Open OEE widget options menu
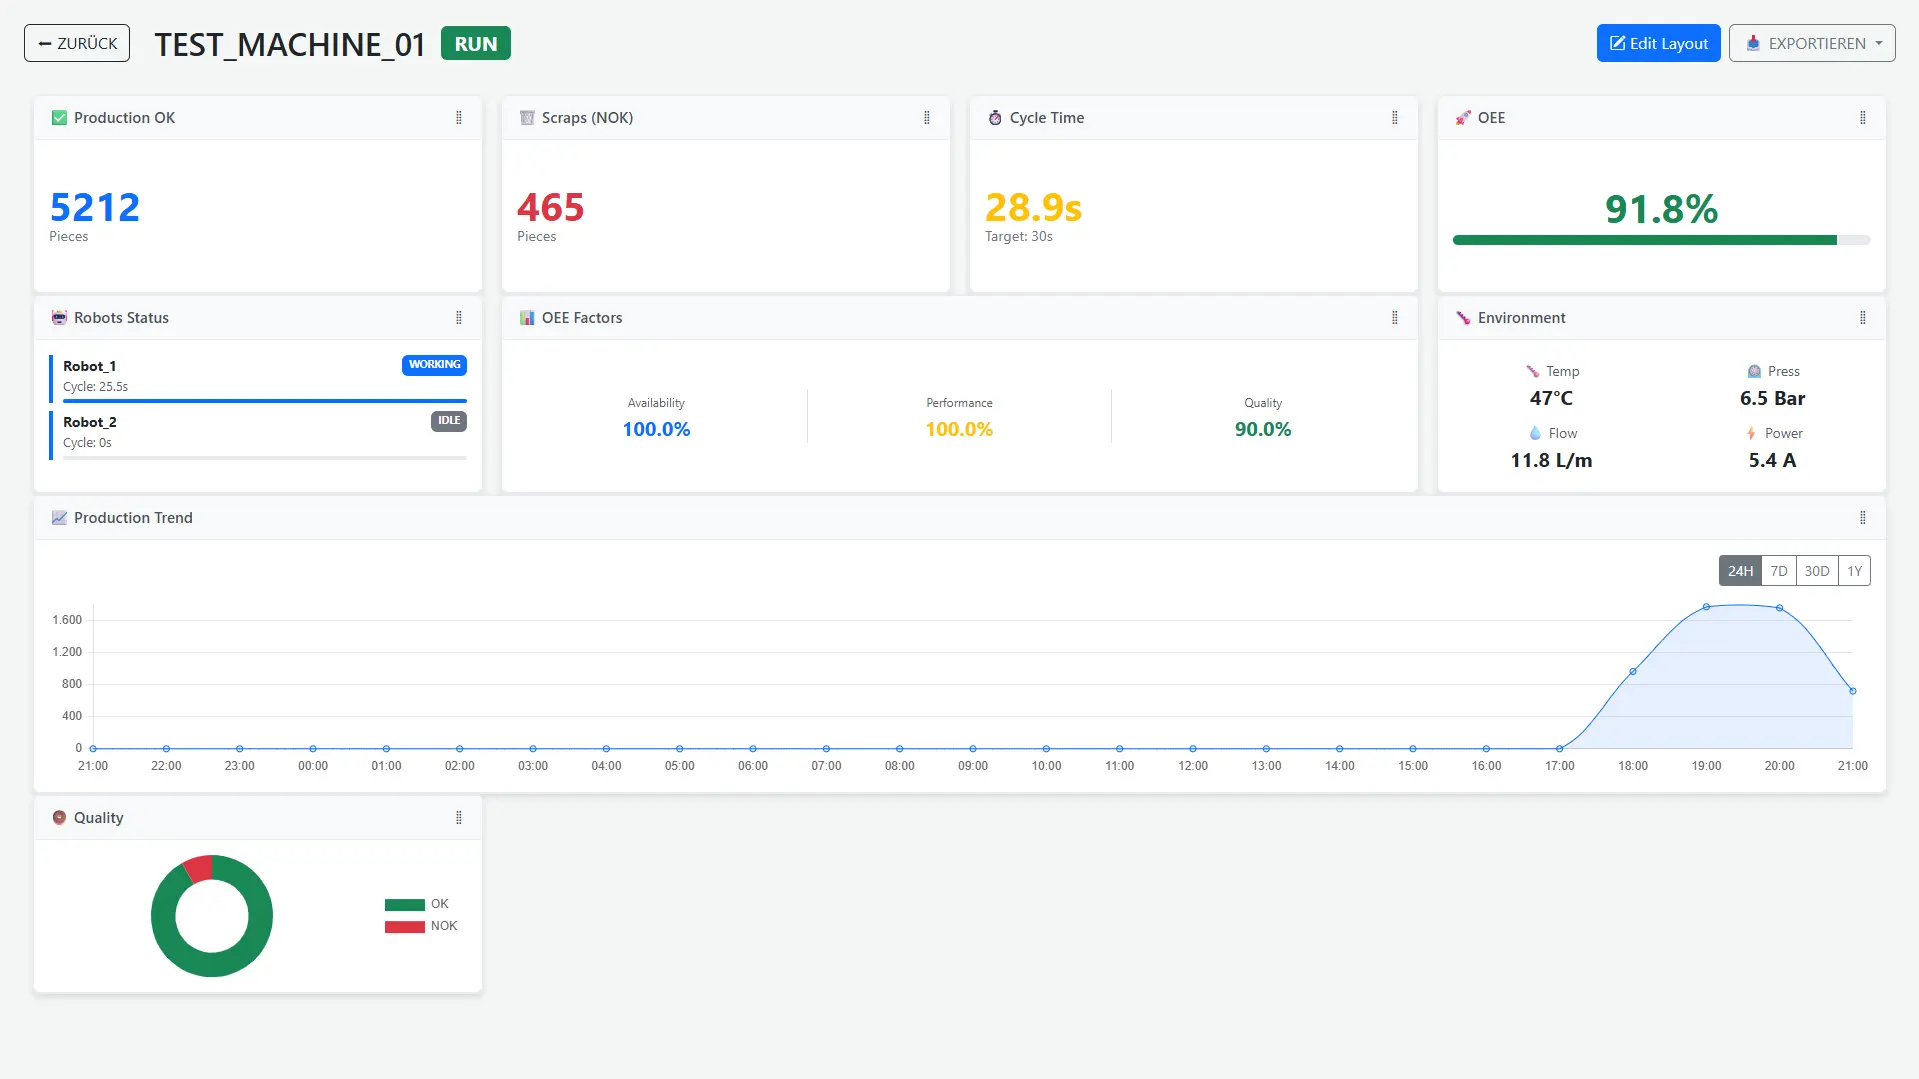The image size is (1919, 1079). (1863, 118)
